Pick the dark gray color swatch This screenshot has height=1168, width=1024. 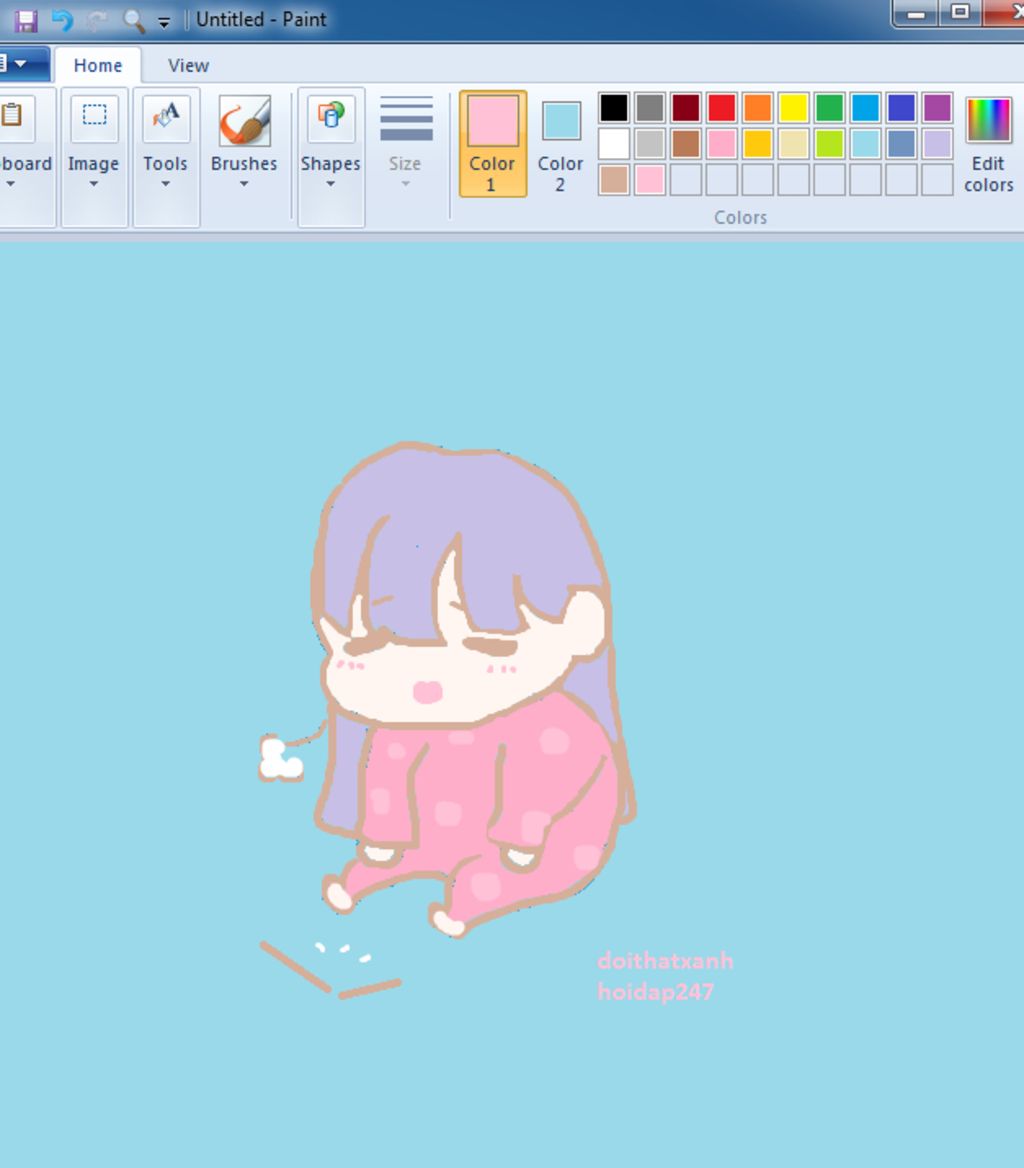tap(649, 108)
